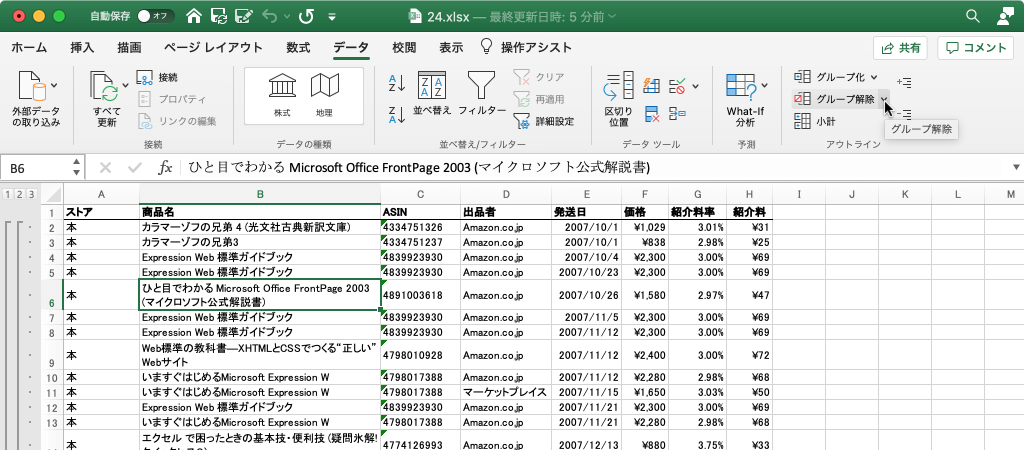Click outline level 1 button

tap(7, 194)
